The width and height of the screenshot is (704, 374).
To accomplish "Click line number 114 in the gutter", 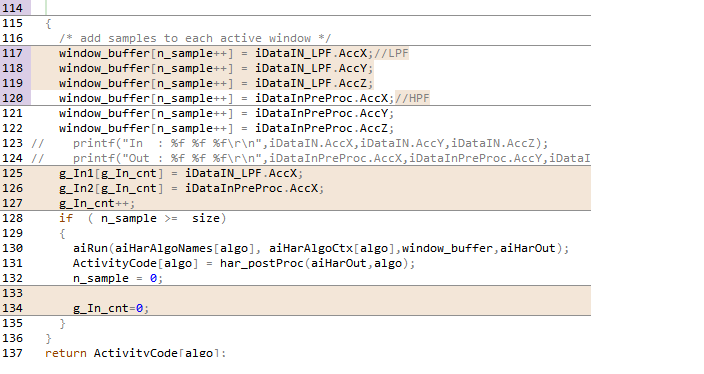I will tap(12, 8).
